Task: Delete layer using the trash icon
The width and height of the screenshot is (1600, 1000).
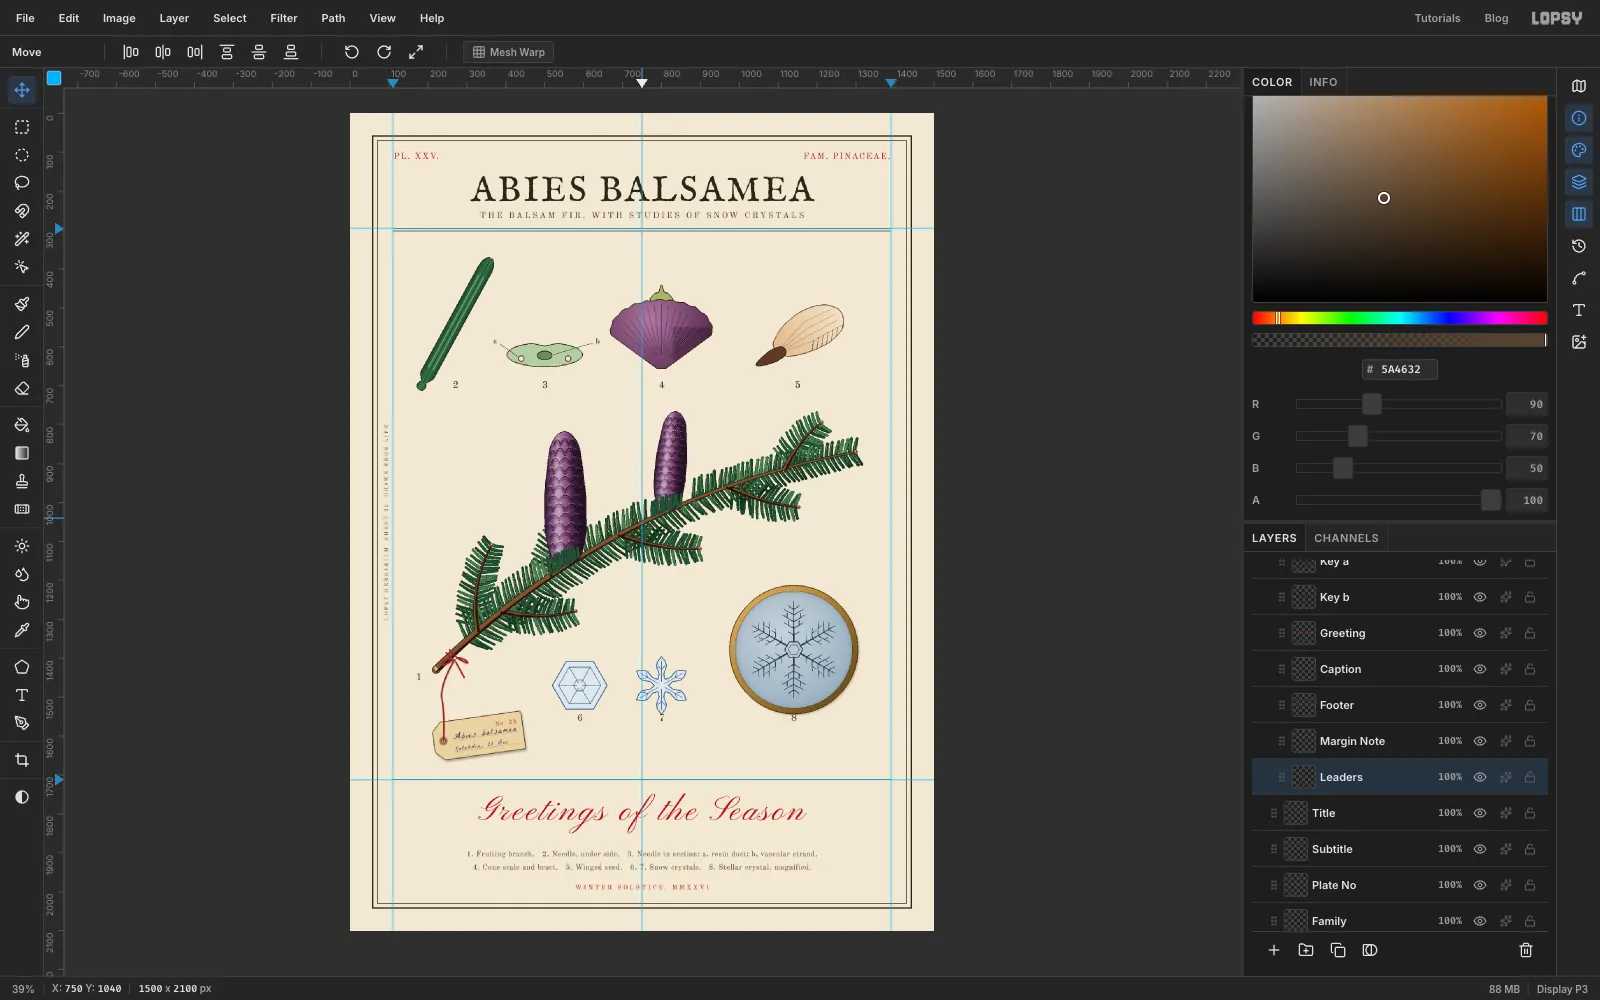Action: [x=1526, y=950]
